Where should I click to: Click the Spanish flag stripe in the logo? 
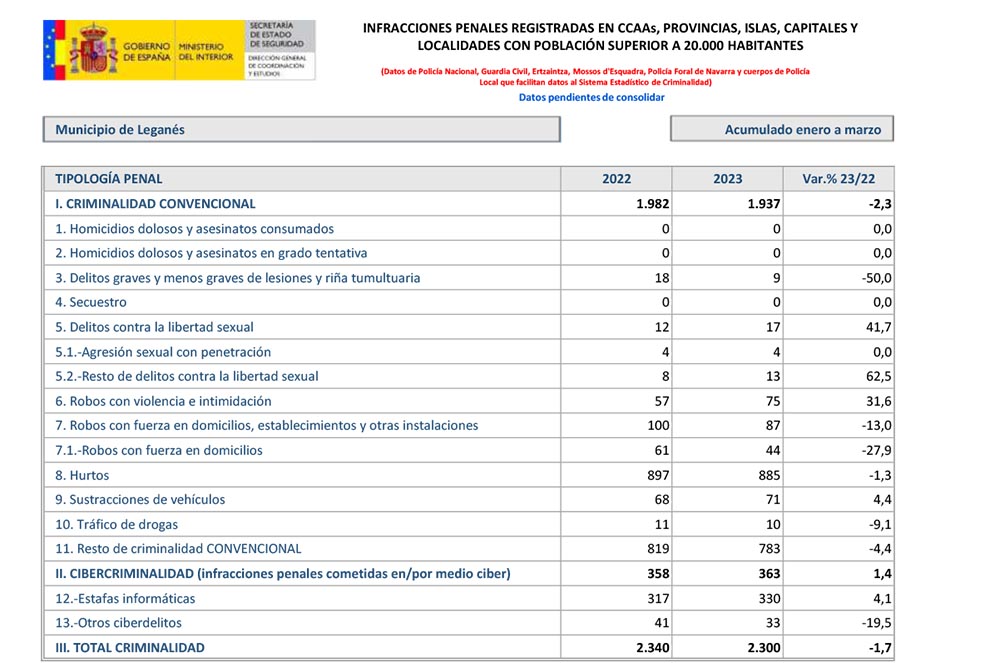coord(56,50)
